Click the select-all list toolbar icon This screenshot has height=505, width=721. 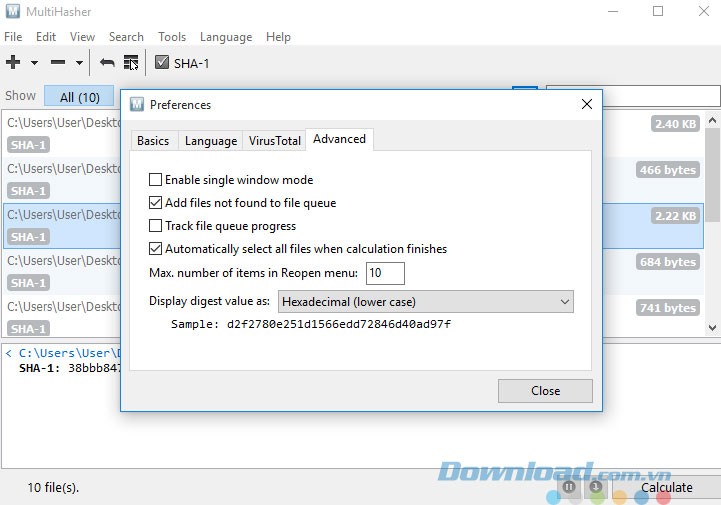[131, 63]
